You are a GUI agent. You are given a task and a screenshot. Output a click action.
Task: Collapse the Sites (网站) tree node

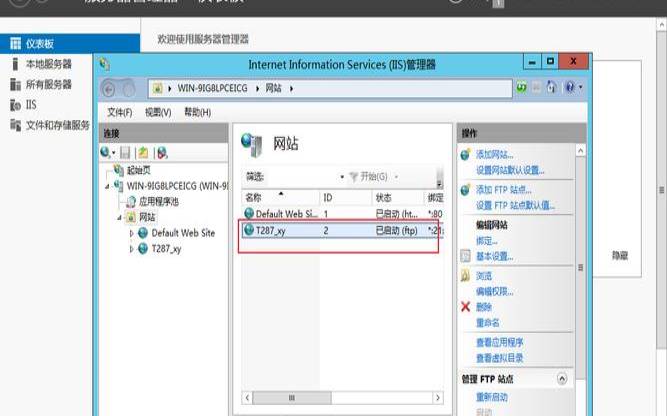pyautogui.click(x=120, y=217)
